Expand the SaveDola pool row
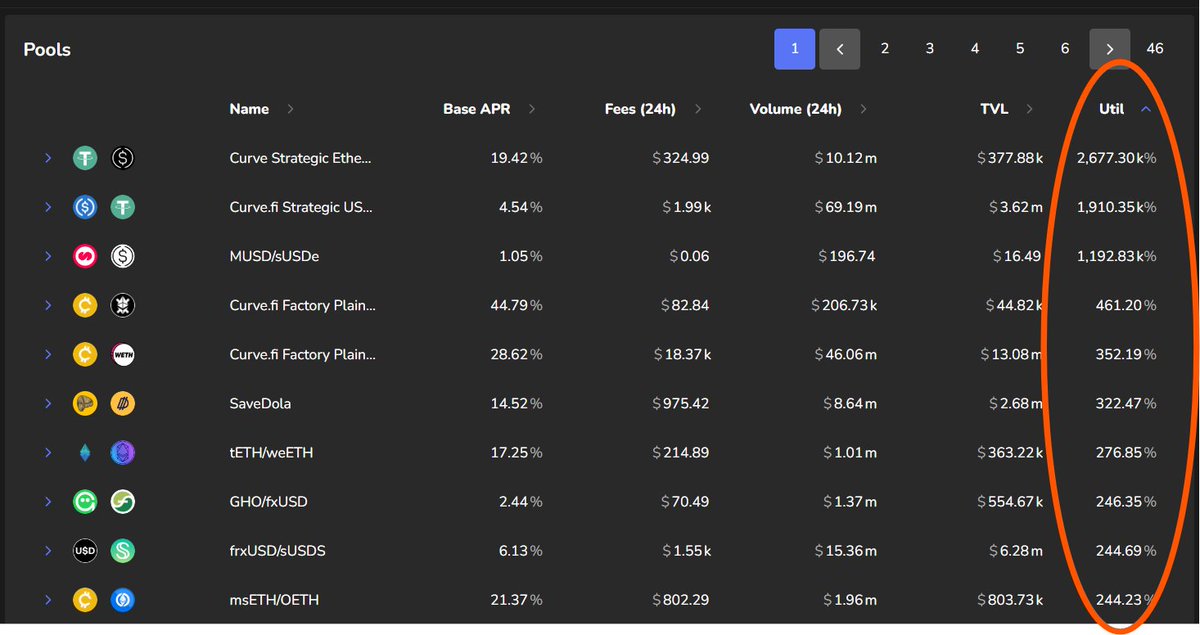The height and width of the screenshot is (635, 1200). point(47,403)
